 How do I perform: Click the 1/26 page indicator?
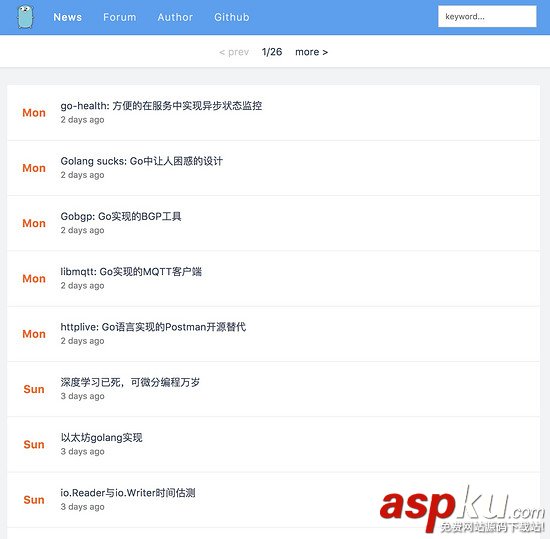(x=272, y=52)
